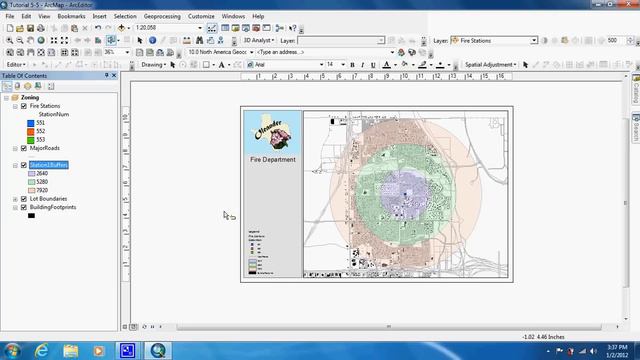Open the Selection menu
This screenshot has width=640, height=360.
(x=125, y=16)
